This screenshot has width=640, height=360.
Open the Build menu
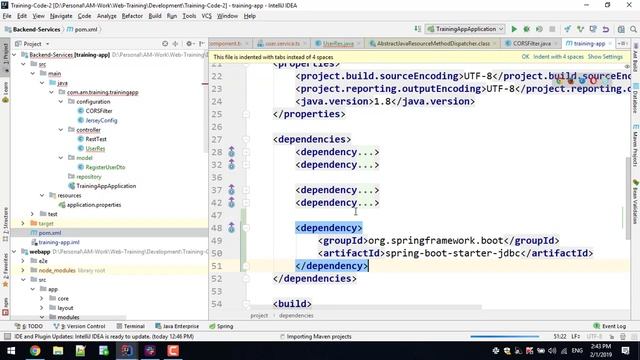point(155,16)
